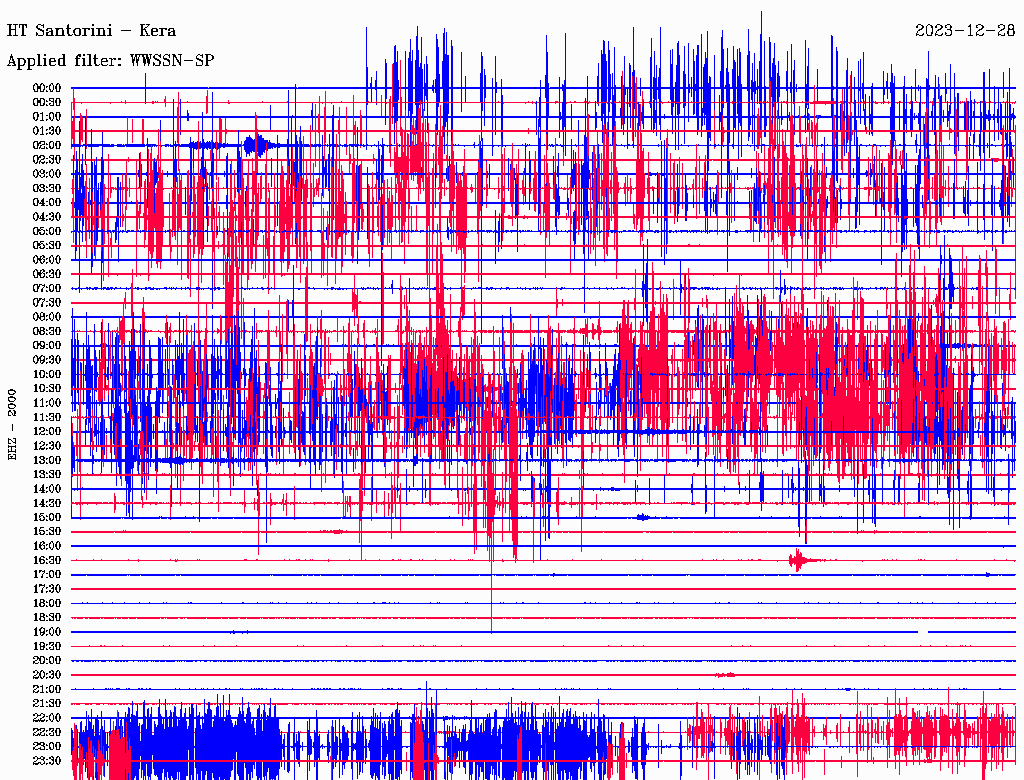Click the 10:00 time label
The width and height of the screenshot is (1024, 780).
tap(47, 375)
